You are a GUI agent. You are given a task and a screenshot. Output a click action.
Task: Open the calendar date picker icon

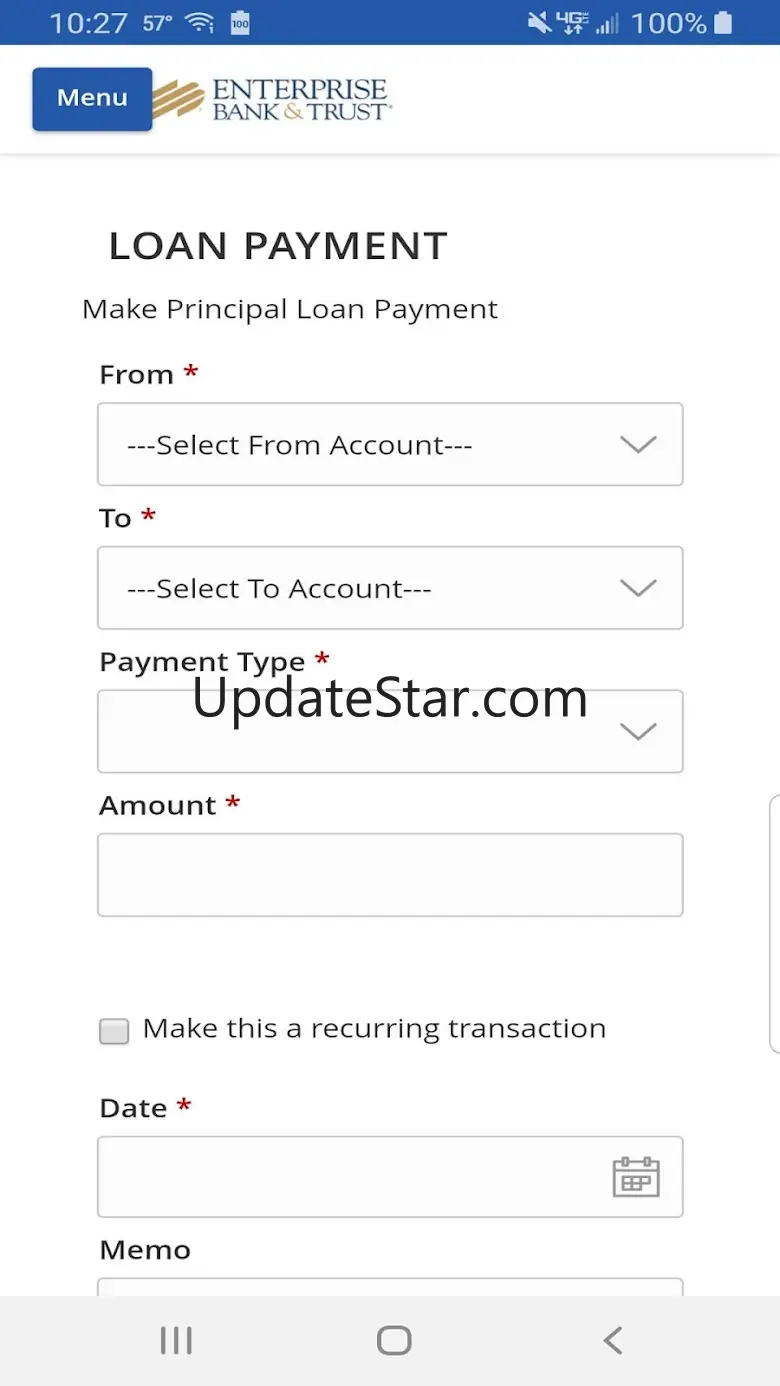click(636, 1177)
